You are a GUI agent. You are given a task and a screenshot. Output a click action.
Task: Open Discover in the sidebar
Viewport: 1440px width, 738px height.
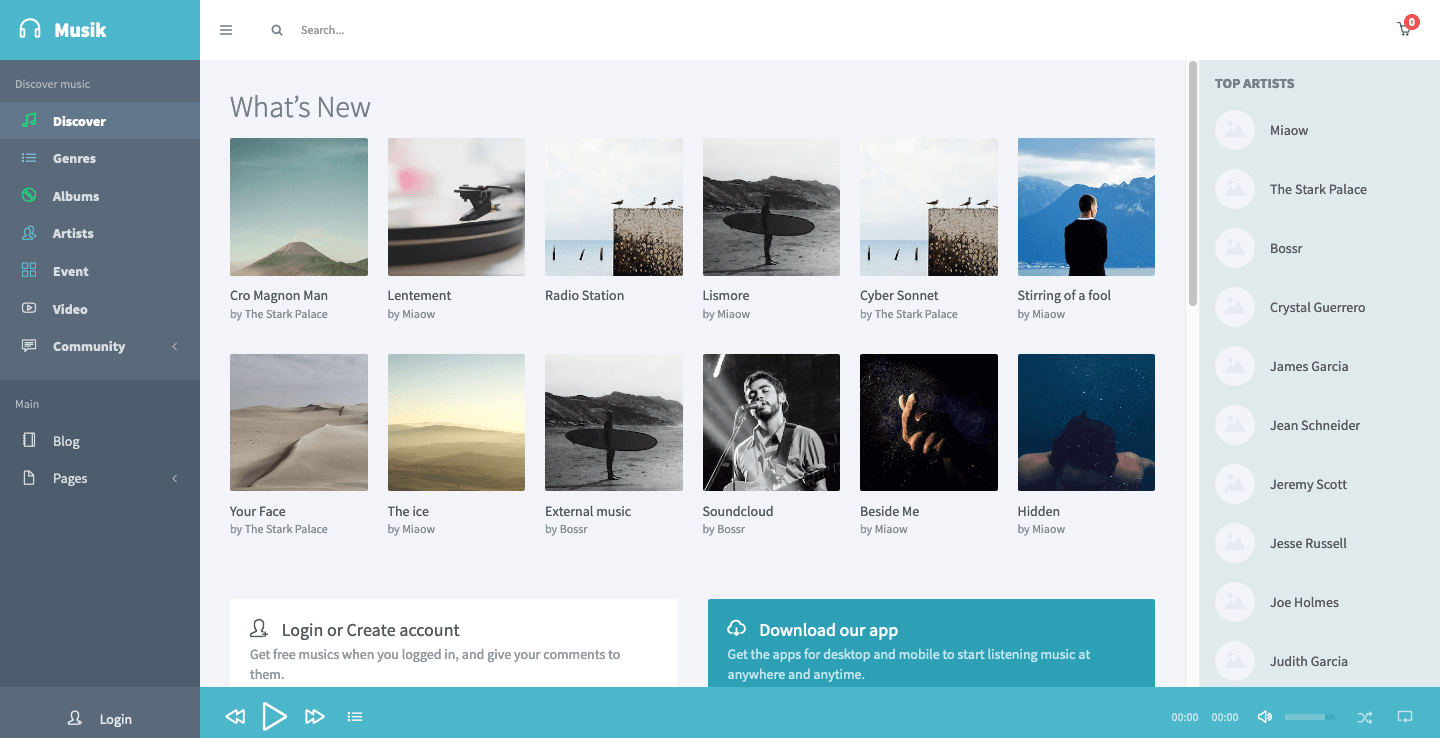pyautogui.click(x=100, y=121)
